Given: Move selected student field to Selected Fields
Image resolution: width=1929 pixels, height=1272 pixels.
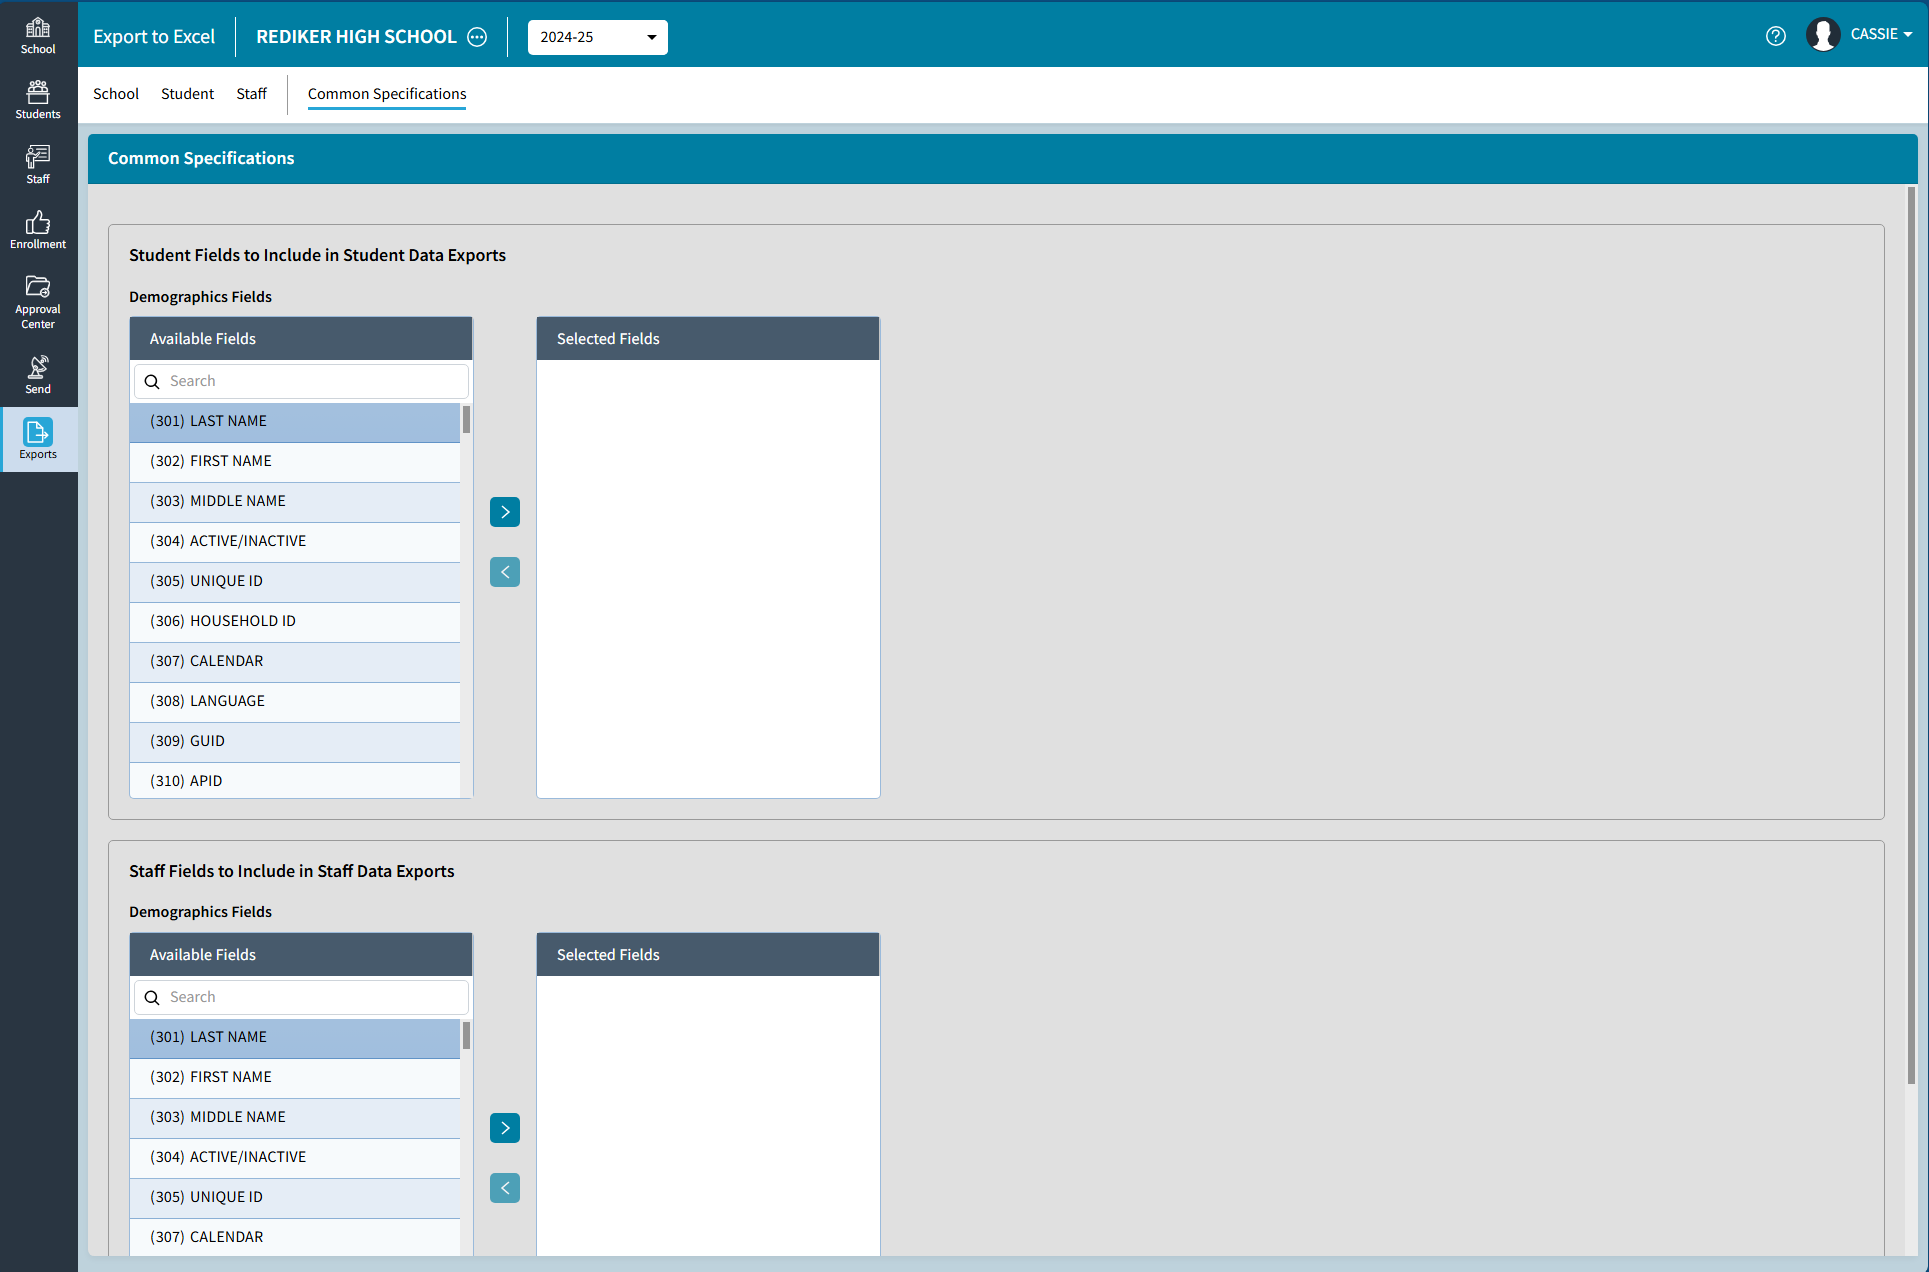Looking at the screenshot, I should tap(505, 512).
